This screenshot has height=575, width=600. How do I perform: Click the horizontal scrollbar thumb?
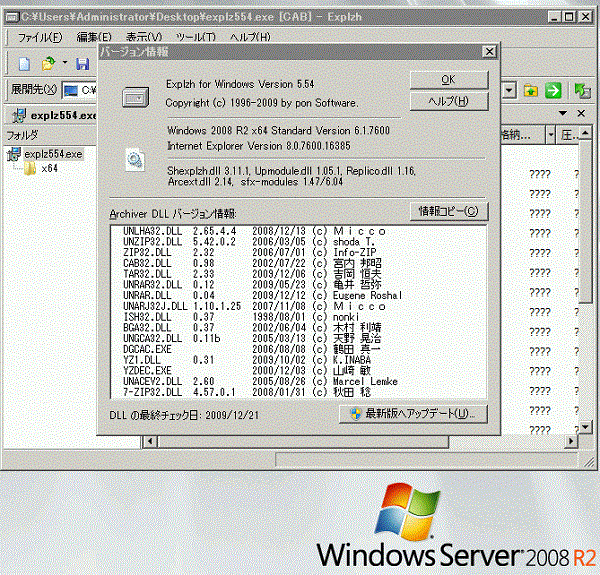coord(303,441)
